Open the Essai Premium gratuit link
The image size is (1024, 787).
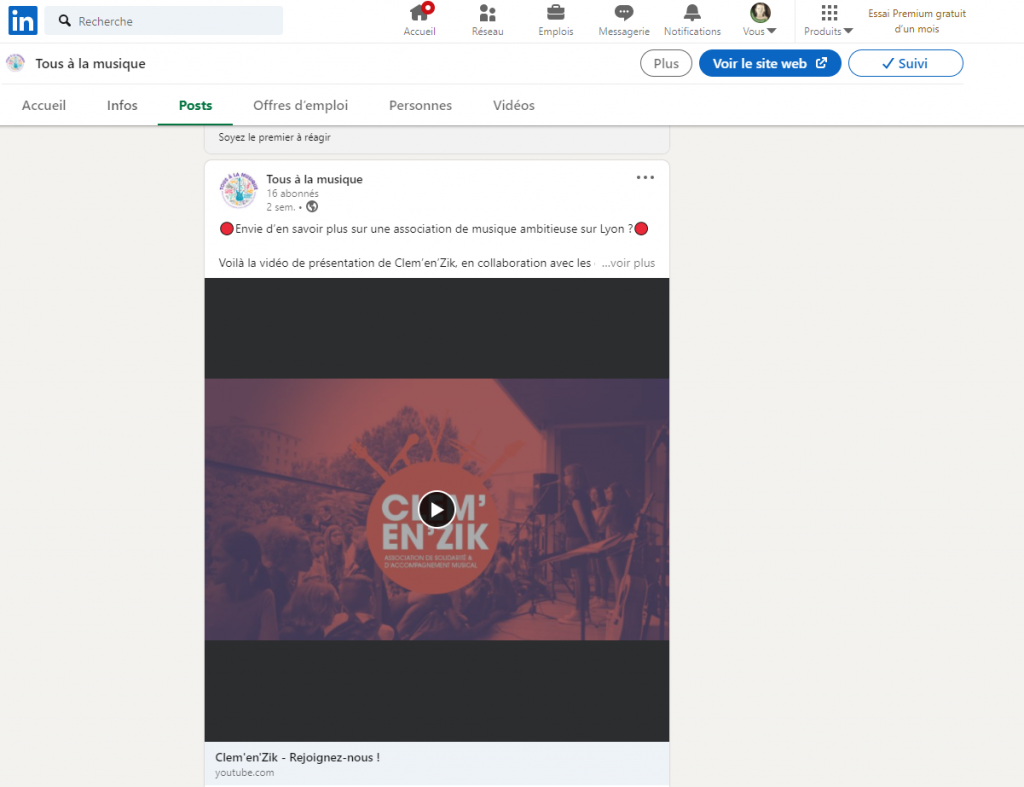(916, 21)
